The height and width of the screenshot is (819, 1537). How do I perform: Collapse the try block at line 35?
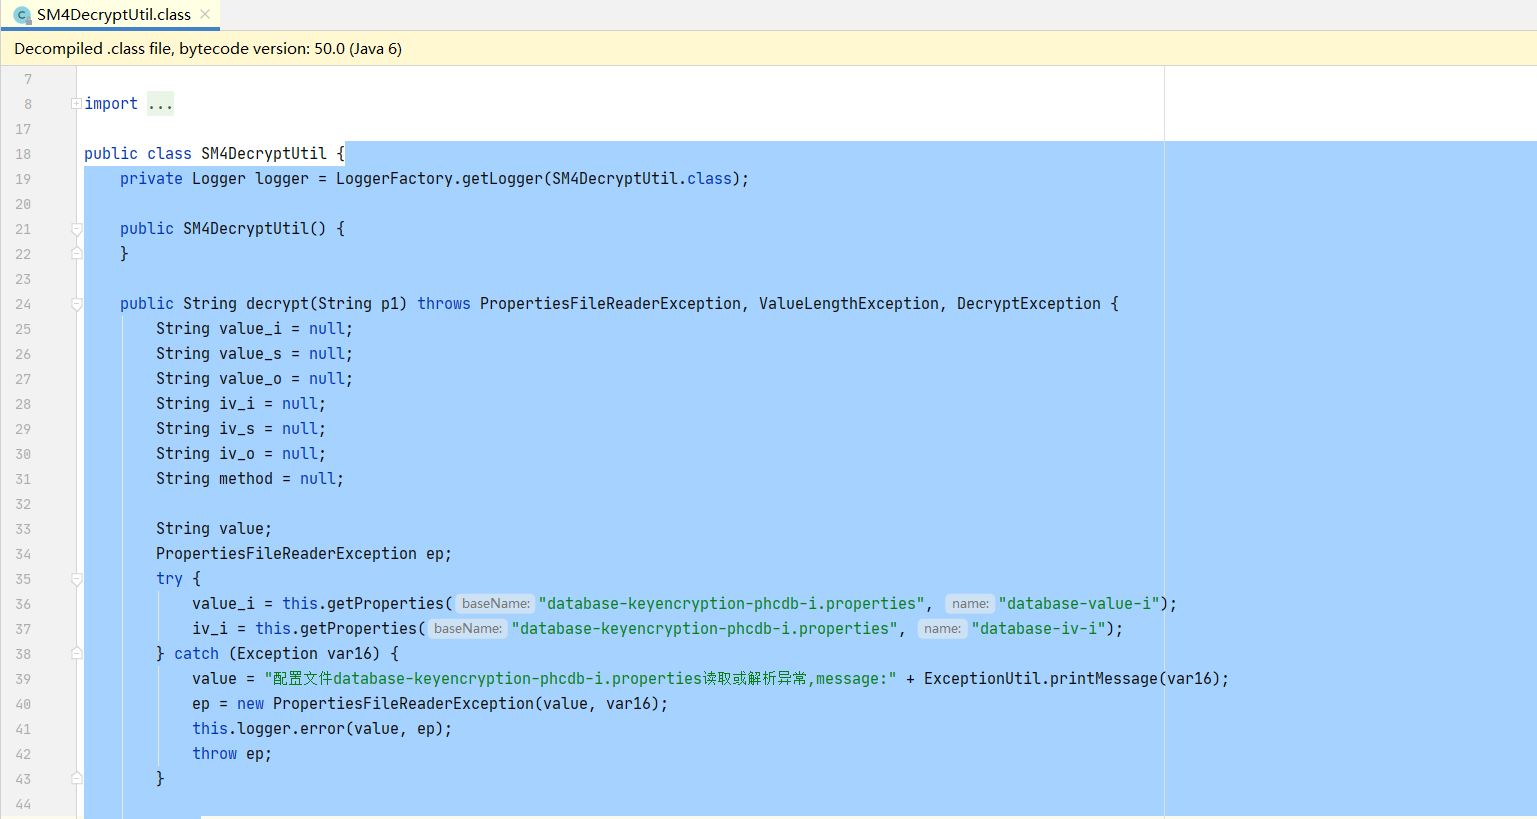point(76,579)
